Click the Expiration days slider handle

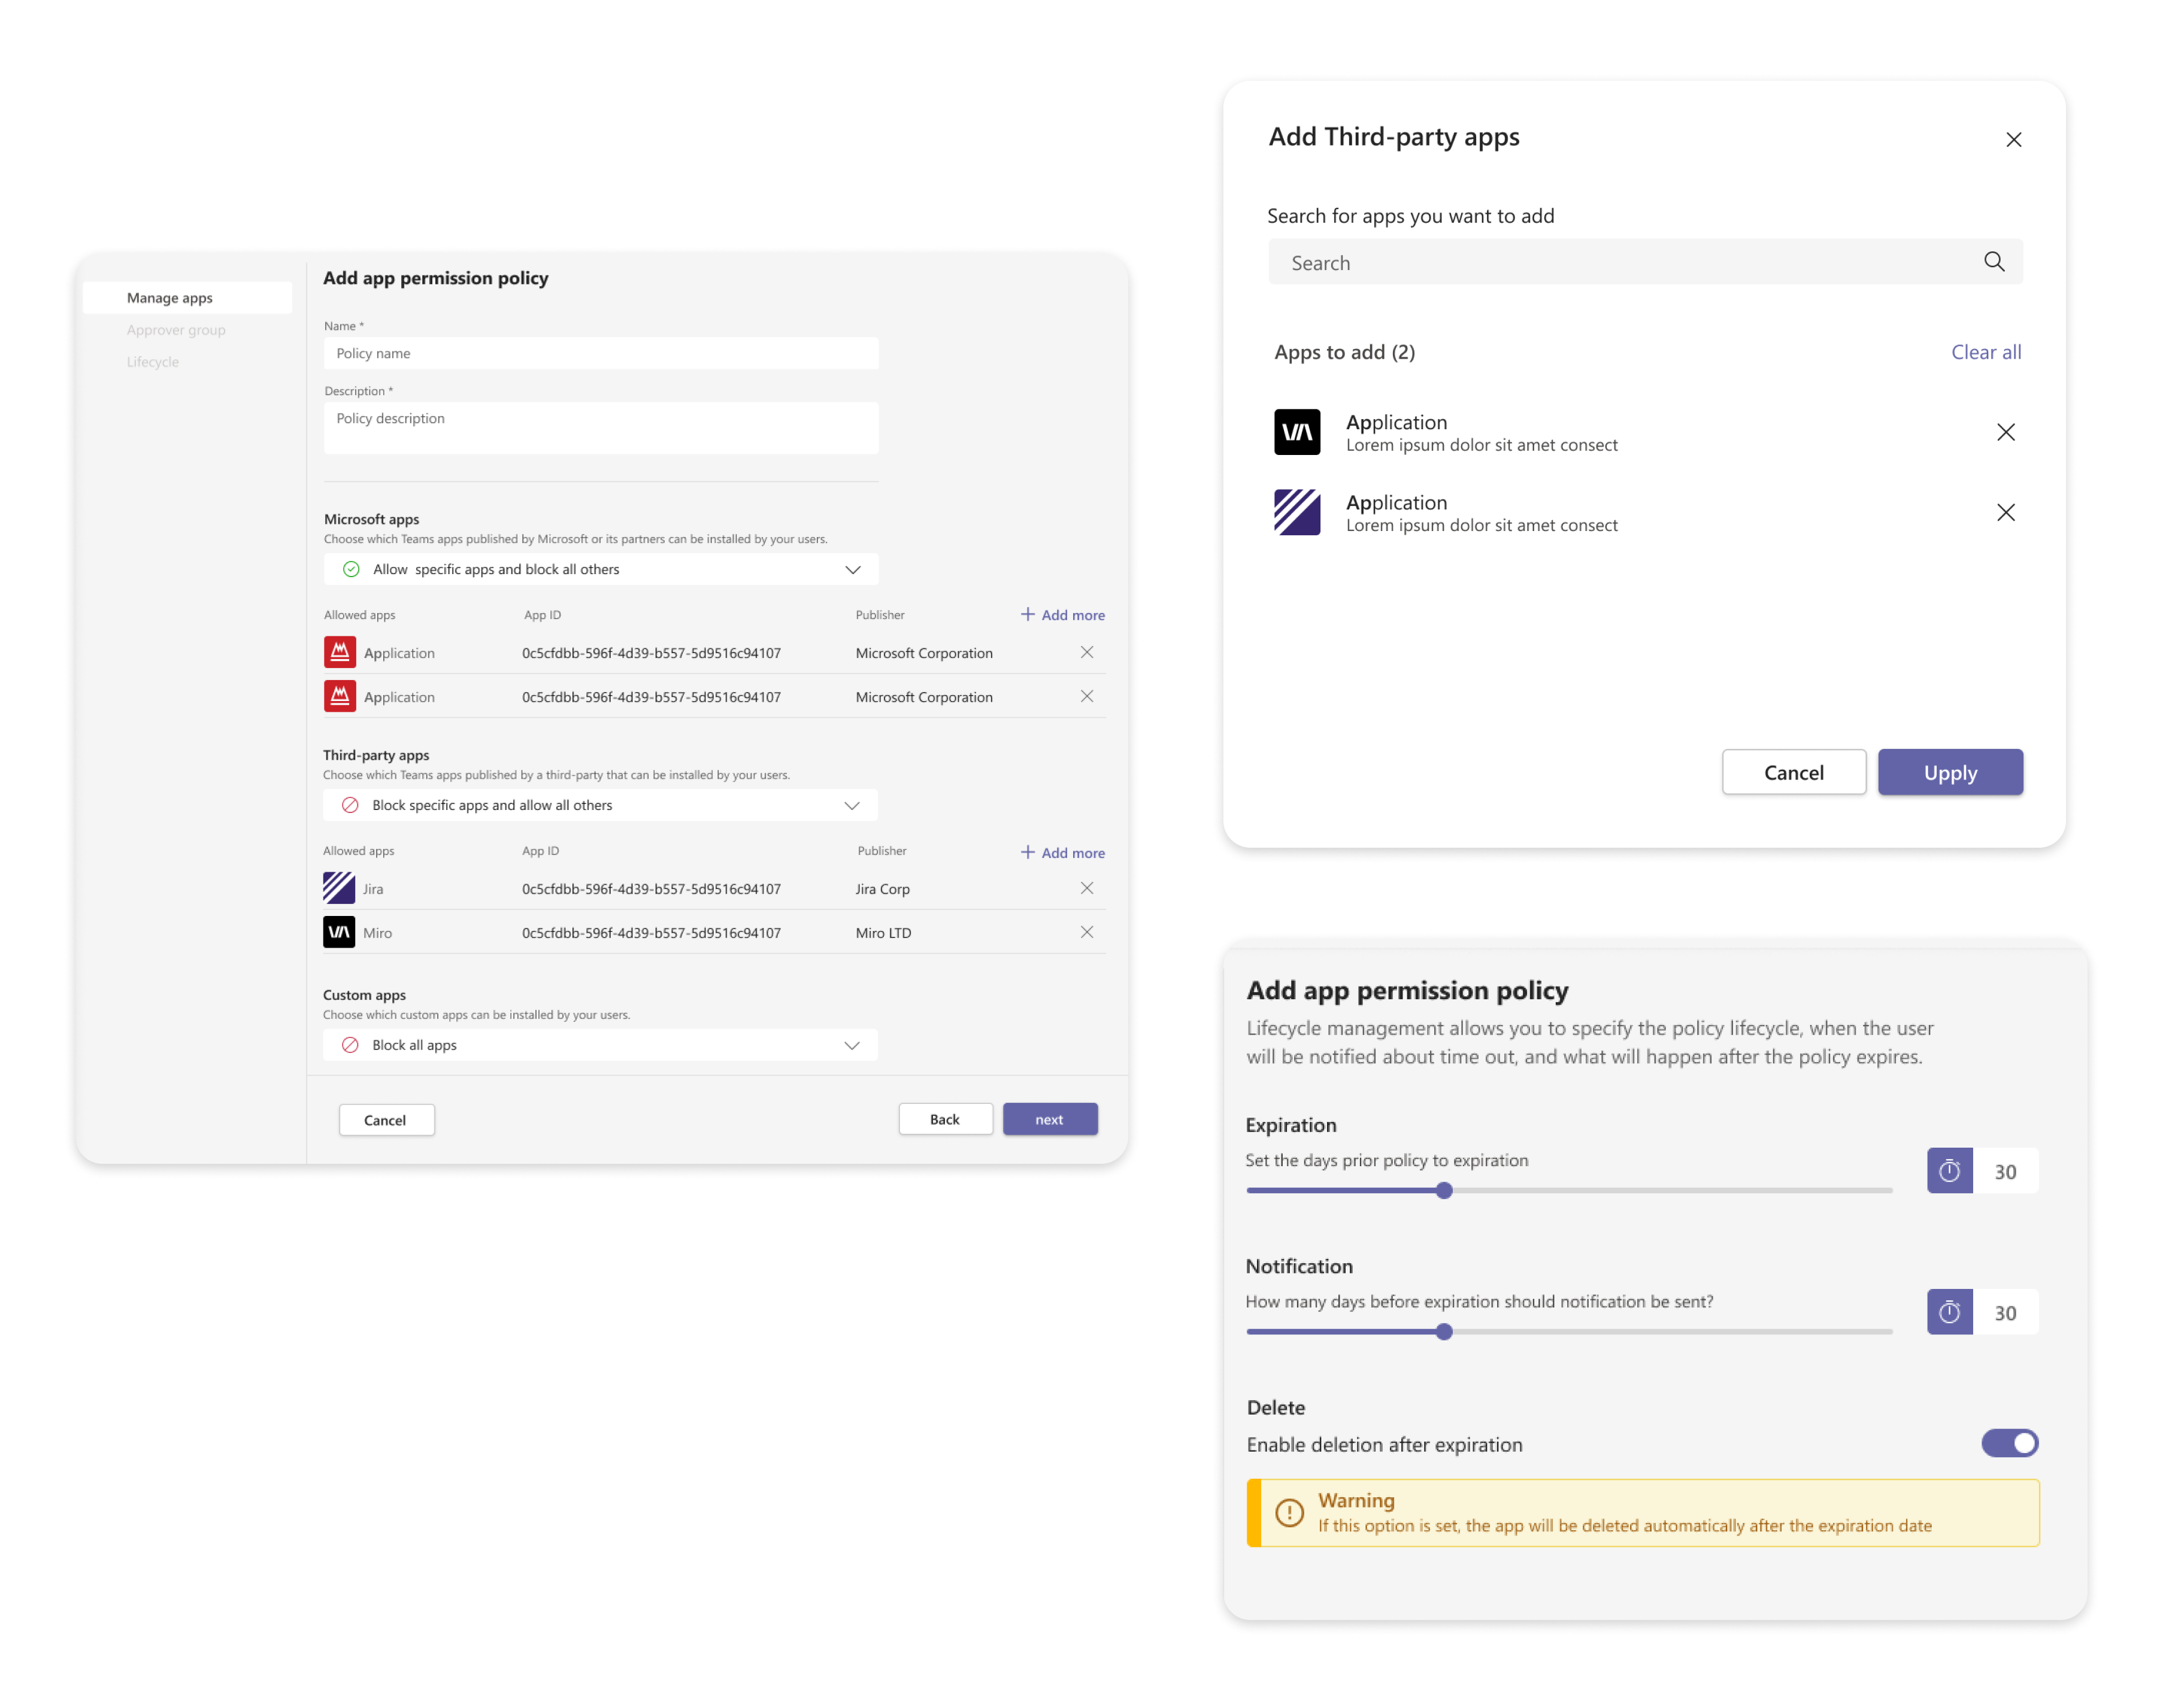click(1443, 1191)
